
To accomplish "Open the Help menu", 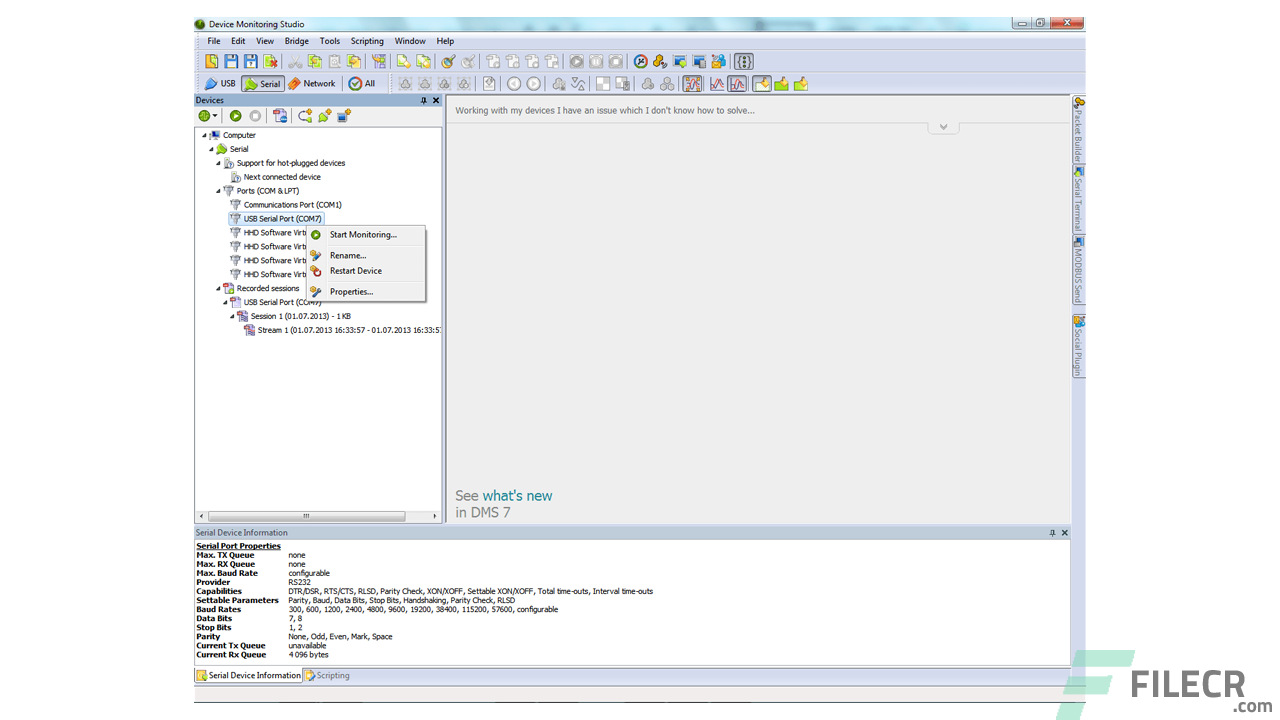I will coord(445,41).
